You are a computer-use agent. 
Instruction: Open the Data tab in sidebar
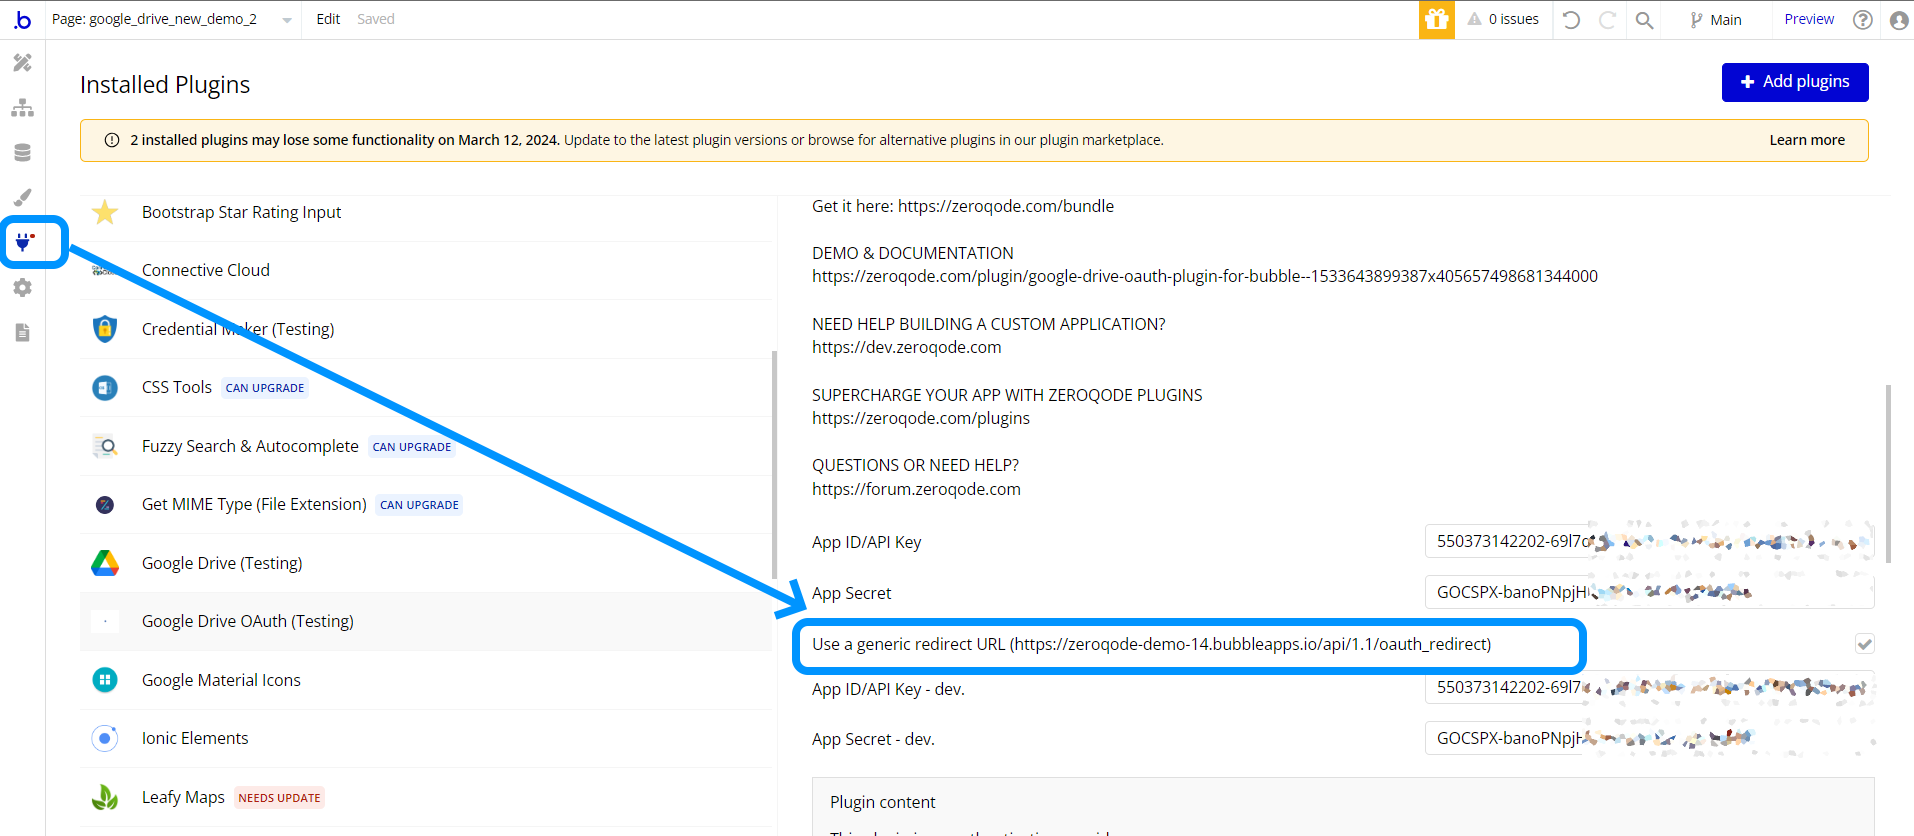(x=22, y=153)
